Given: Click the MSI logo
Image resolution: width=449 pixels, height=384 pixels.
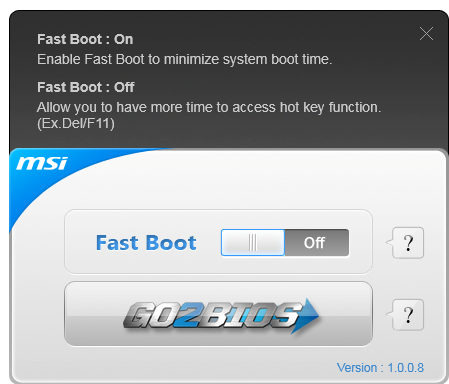Looking at the screenshot, I should coord(42,163).
